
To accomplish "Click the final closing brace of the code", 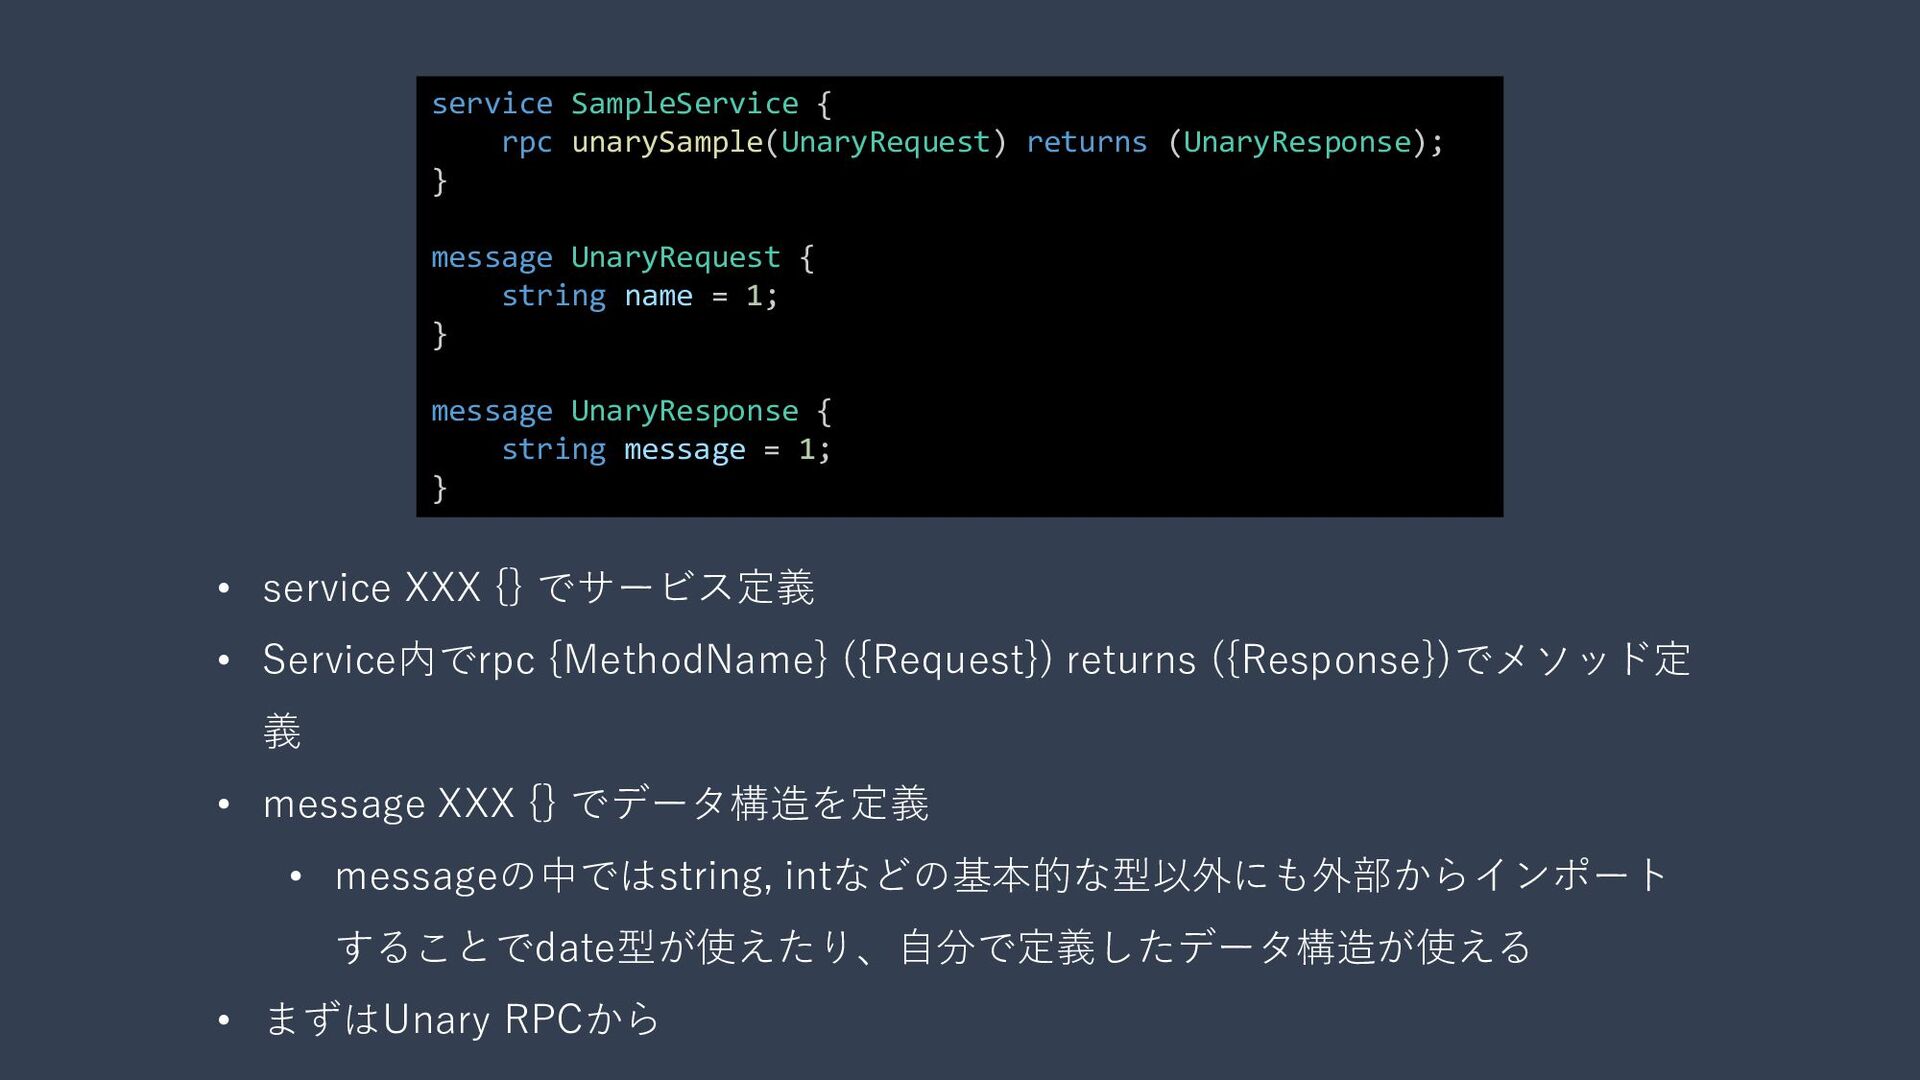I will point(439,488).
